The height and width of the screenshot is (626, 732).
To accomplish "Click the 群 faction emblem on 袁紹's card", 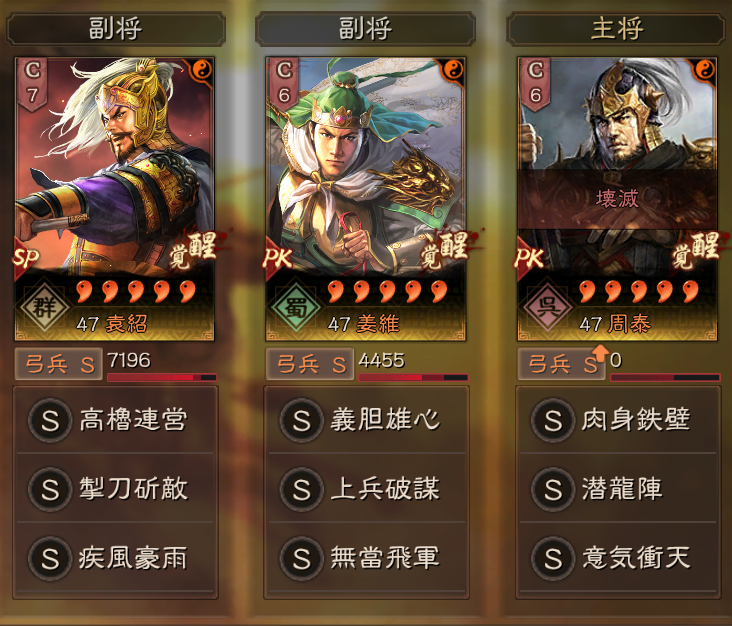I will coord(45,307).
